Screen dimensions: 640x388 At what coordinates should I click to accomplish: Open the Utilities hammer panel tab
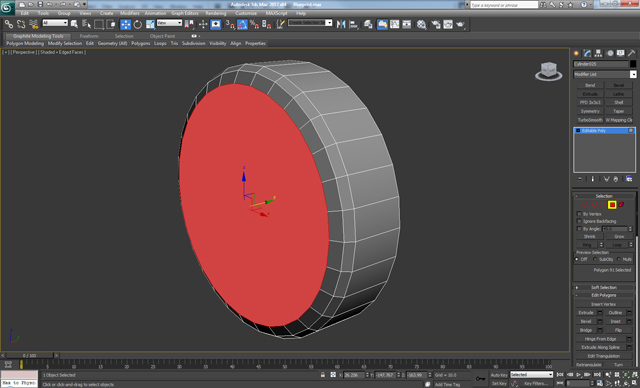[631, 53]
